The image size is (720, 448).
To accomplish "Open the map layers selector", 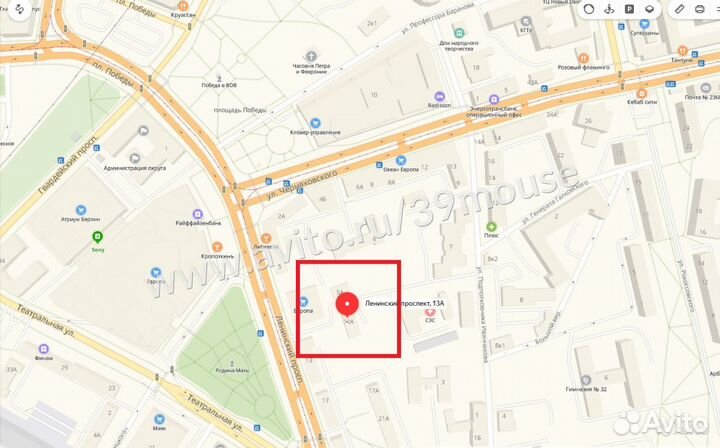I will (x=649, y=9).
